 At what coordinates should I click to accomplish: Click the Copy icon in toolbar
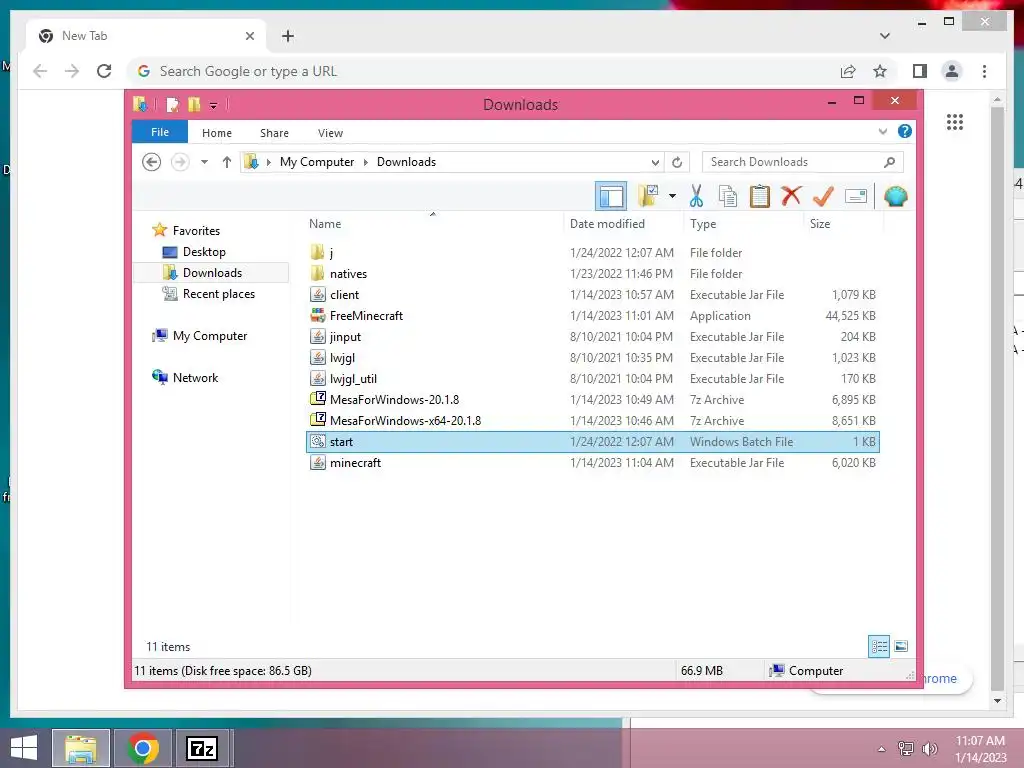[x=728, y=196]
